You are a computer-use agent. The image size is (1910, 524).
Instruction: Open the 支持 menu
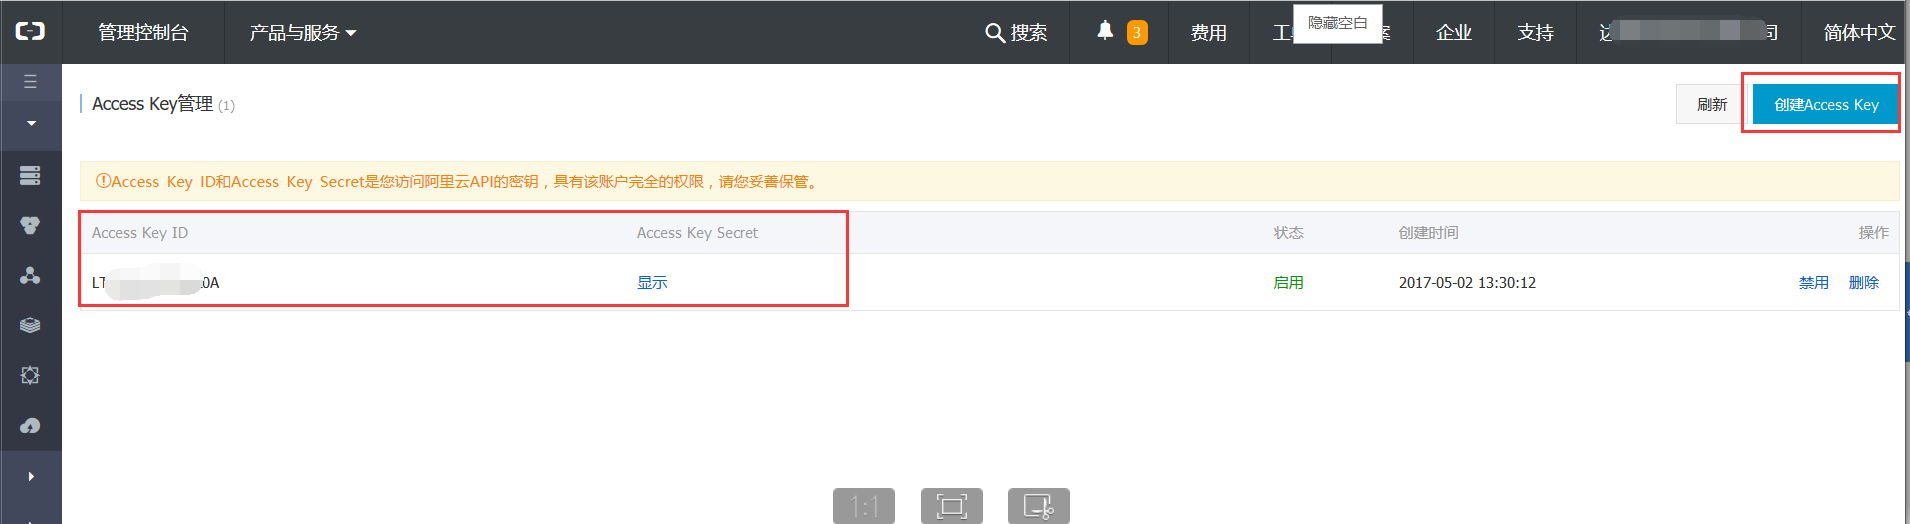tap(1535, 33)
